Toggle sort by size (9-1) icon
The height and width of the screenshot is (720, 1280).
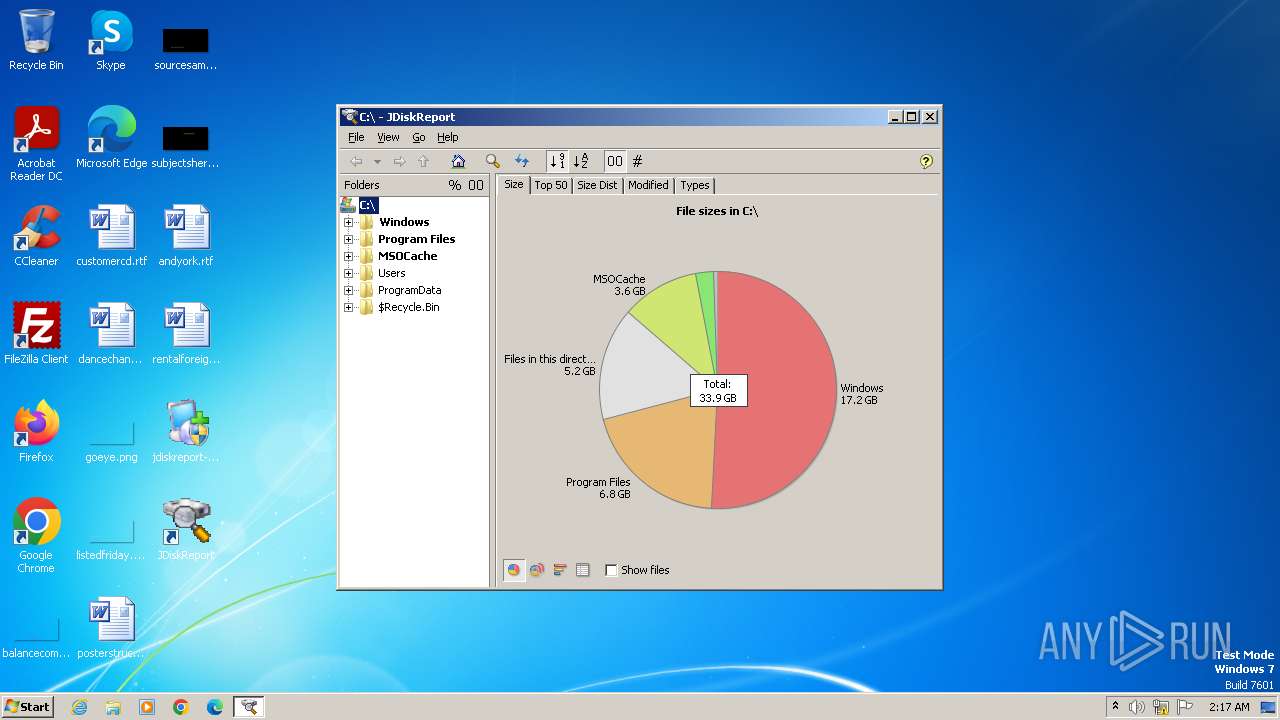point(557,161)
